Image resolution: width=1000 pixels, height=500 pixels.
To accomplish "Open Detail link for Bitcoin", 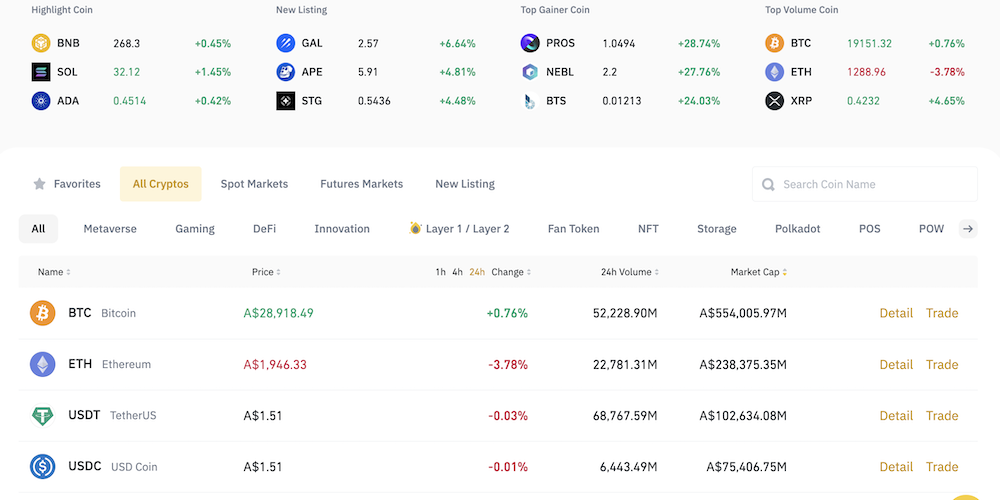I will click(x=896, y=313).
